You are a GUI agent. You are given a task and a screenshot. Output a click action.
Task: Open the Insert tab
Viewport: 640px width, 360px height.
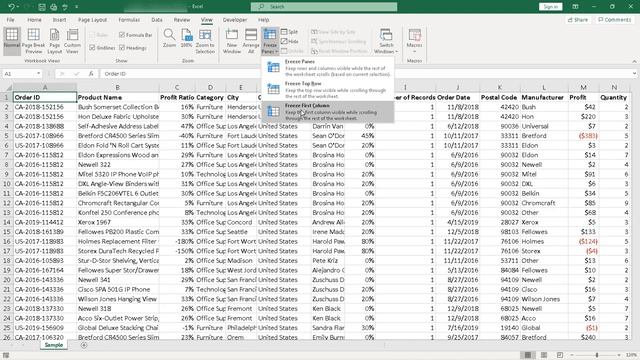(59, 20)
